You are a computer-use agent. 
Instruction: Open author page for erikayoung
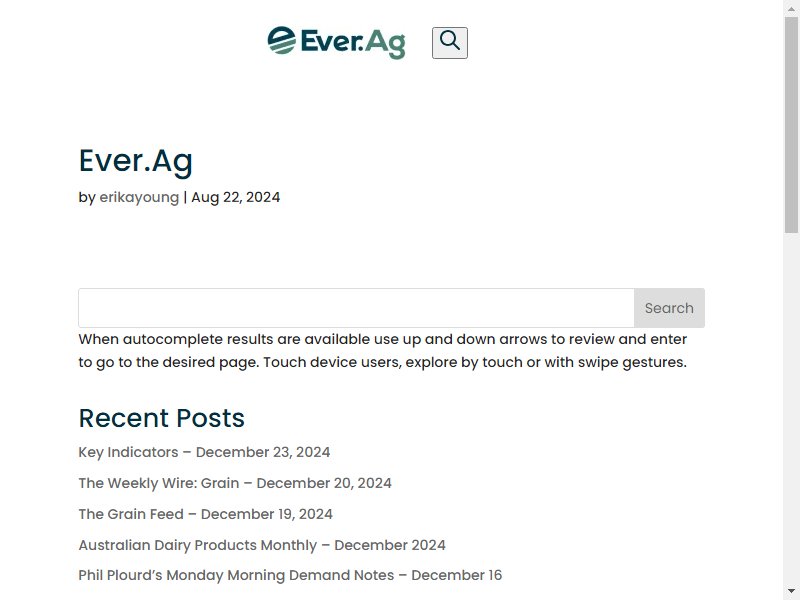[139, 197]
